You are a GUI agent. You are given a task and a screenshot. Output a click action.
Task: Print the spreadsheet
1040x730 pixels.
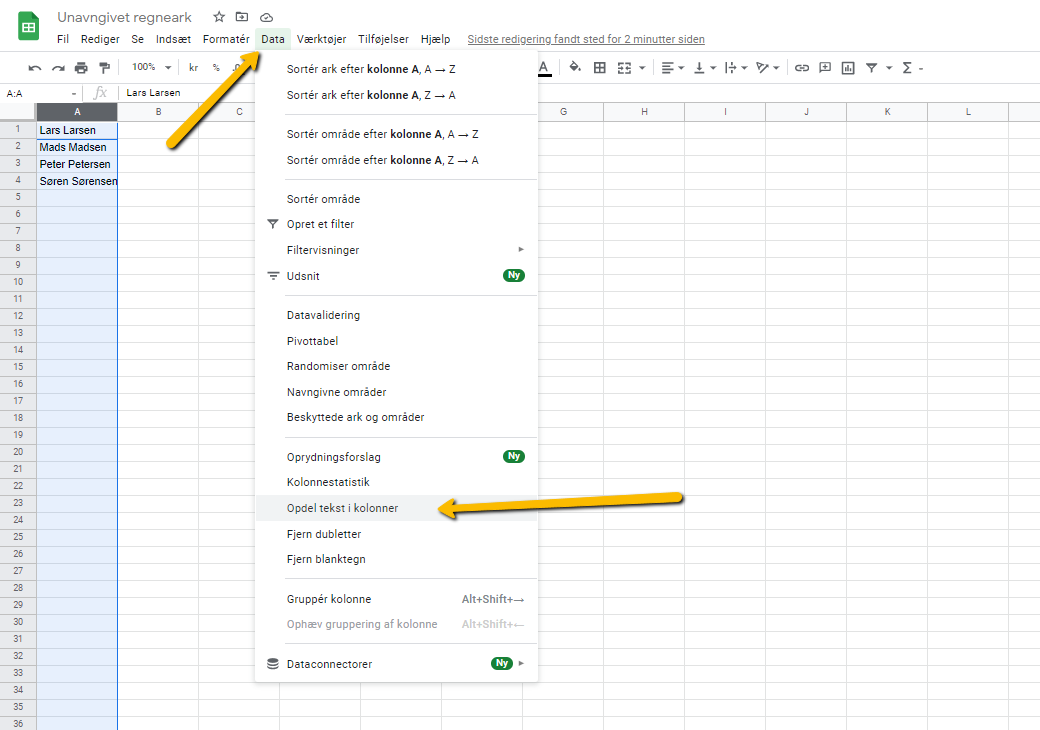[80, 67]
